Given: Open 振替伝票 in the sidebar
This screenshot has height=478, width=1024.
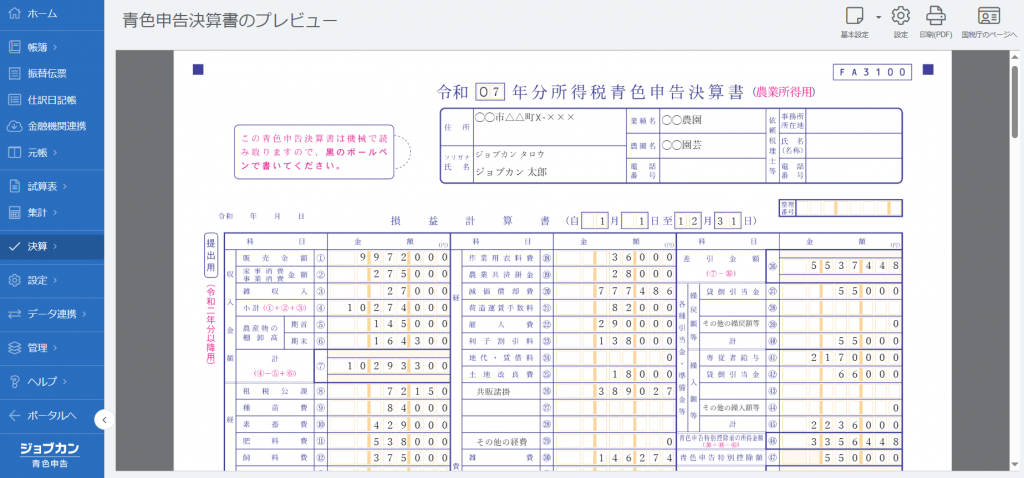Looking at the screenshot, I should (x=47, y=73).
